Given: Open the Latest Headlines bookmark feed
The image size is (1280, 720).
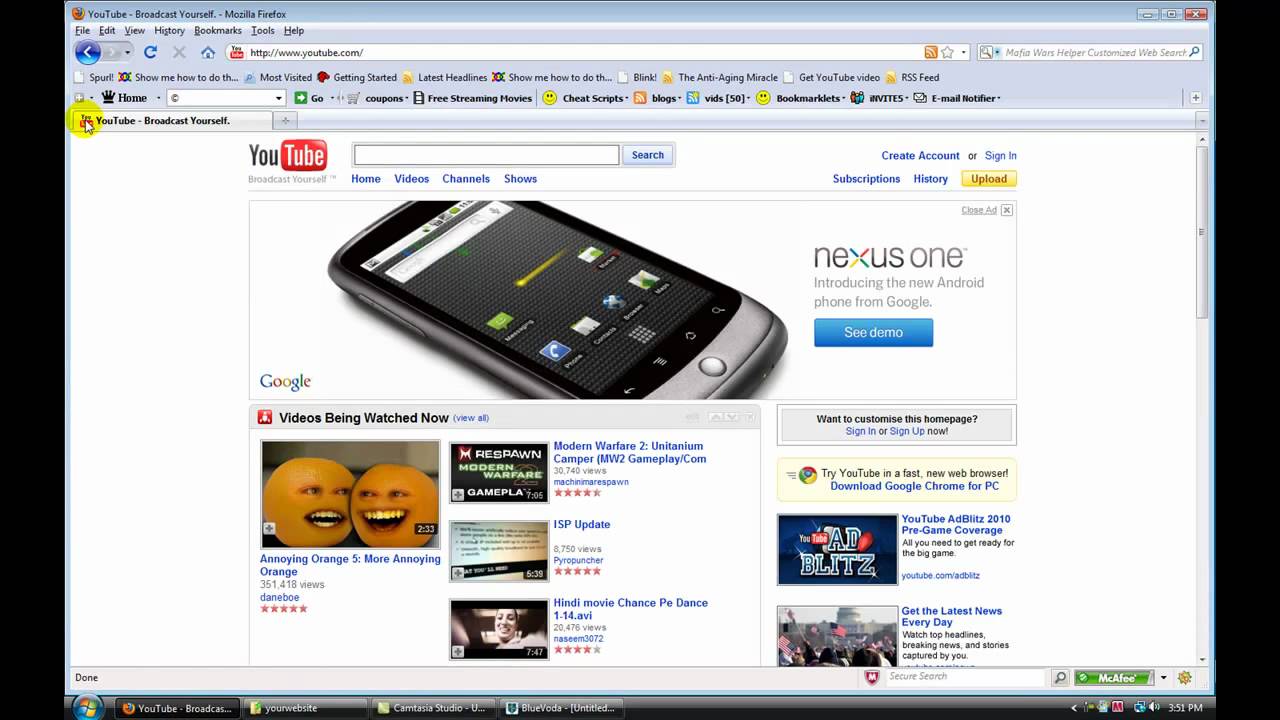Looking at the screenshot, I should pos(444,77).
